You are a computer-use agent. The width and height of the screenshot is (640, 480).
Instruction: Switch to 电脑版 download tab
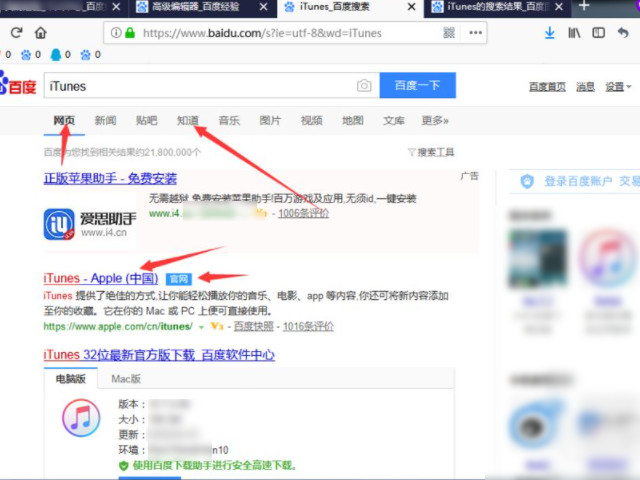[71, 379]
